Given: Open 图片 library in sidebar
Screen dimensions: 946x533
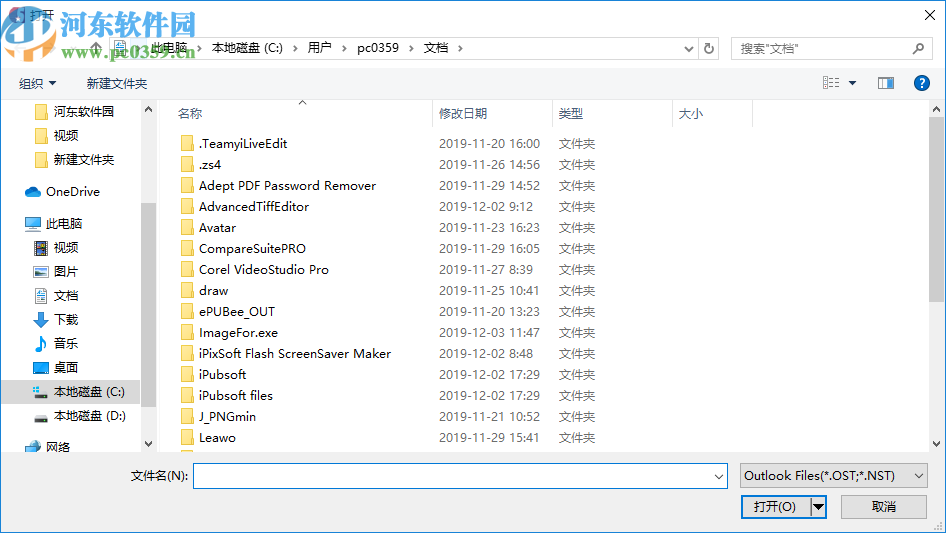Looking at the screenshot, I should pos(56,272).
